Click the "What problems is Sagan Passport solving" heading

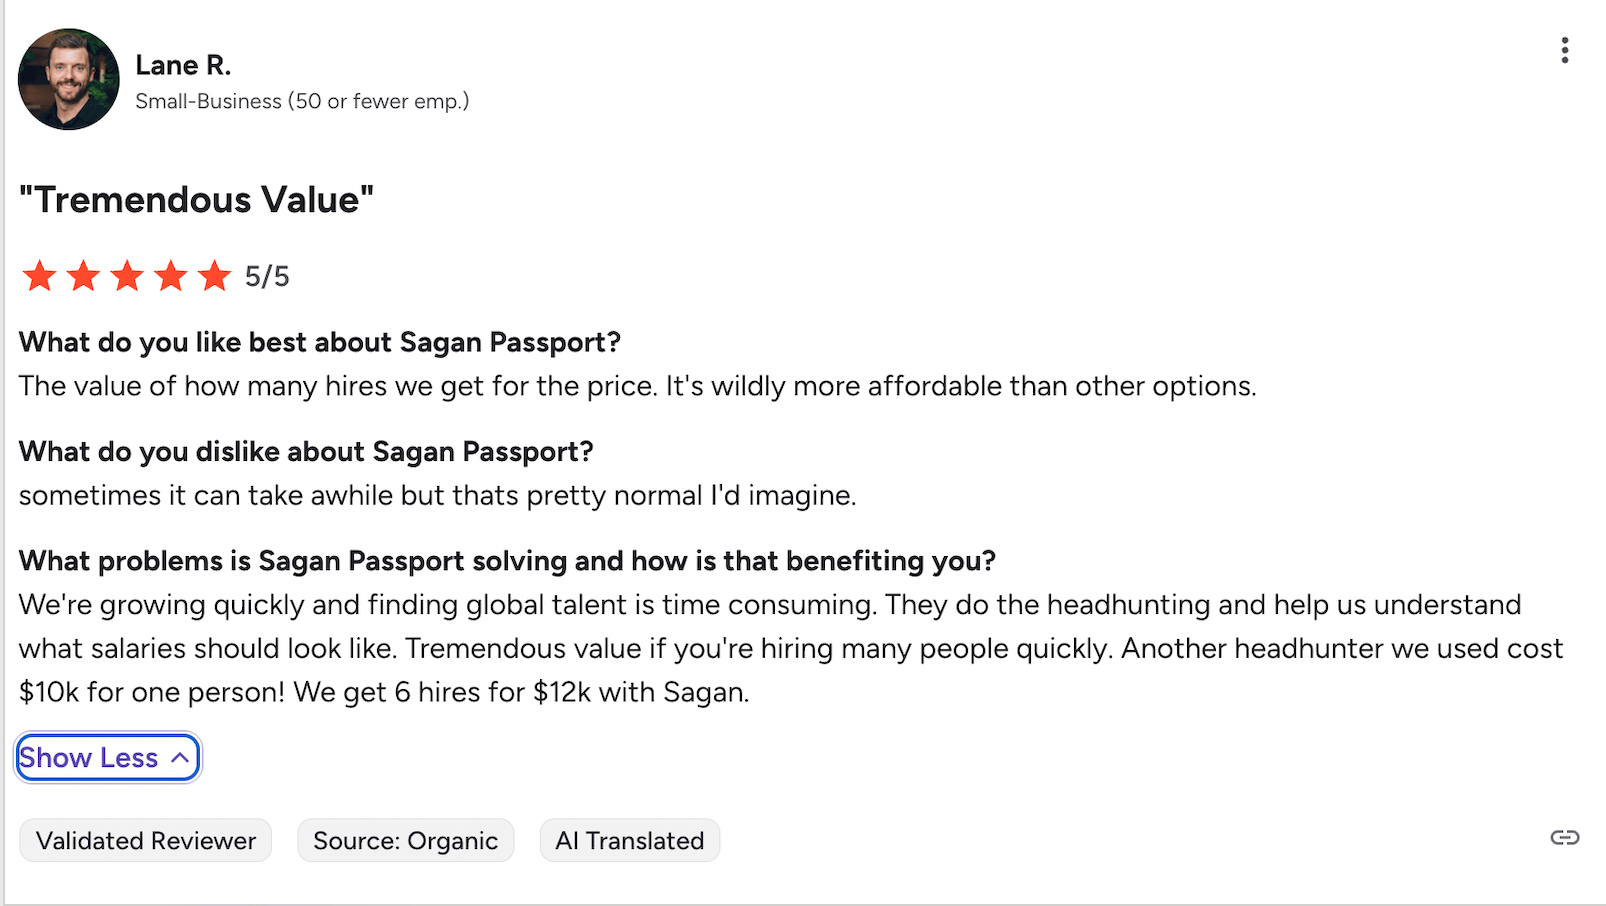507,560
